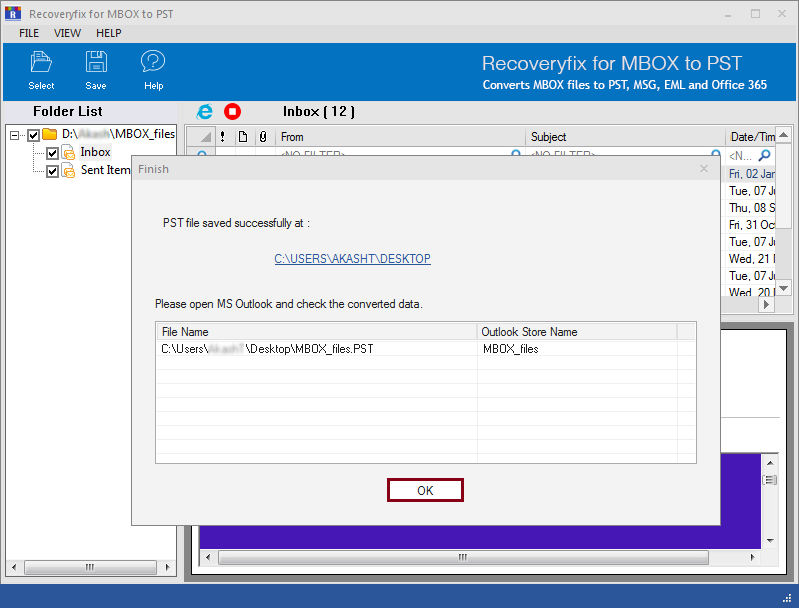Click email list scroll up arrow
Image resolution: width=799 pixels, height=608 pixels.
coord(784,135)
